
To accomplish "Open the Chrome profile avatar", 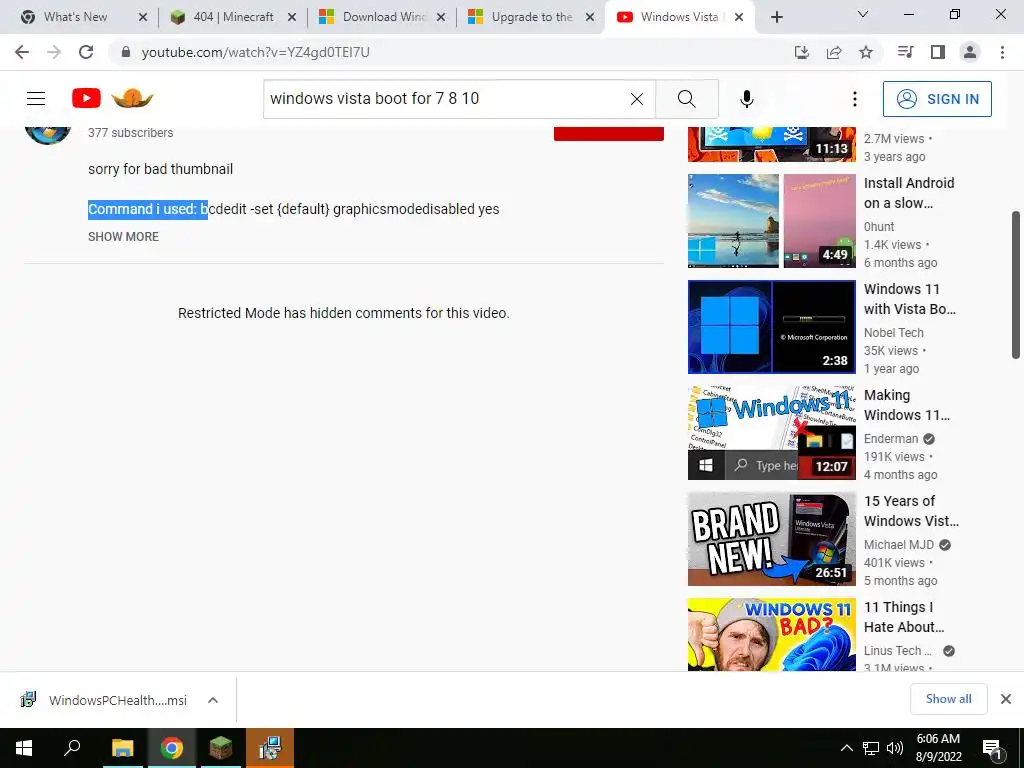I will [970, 52].
